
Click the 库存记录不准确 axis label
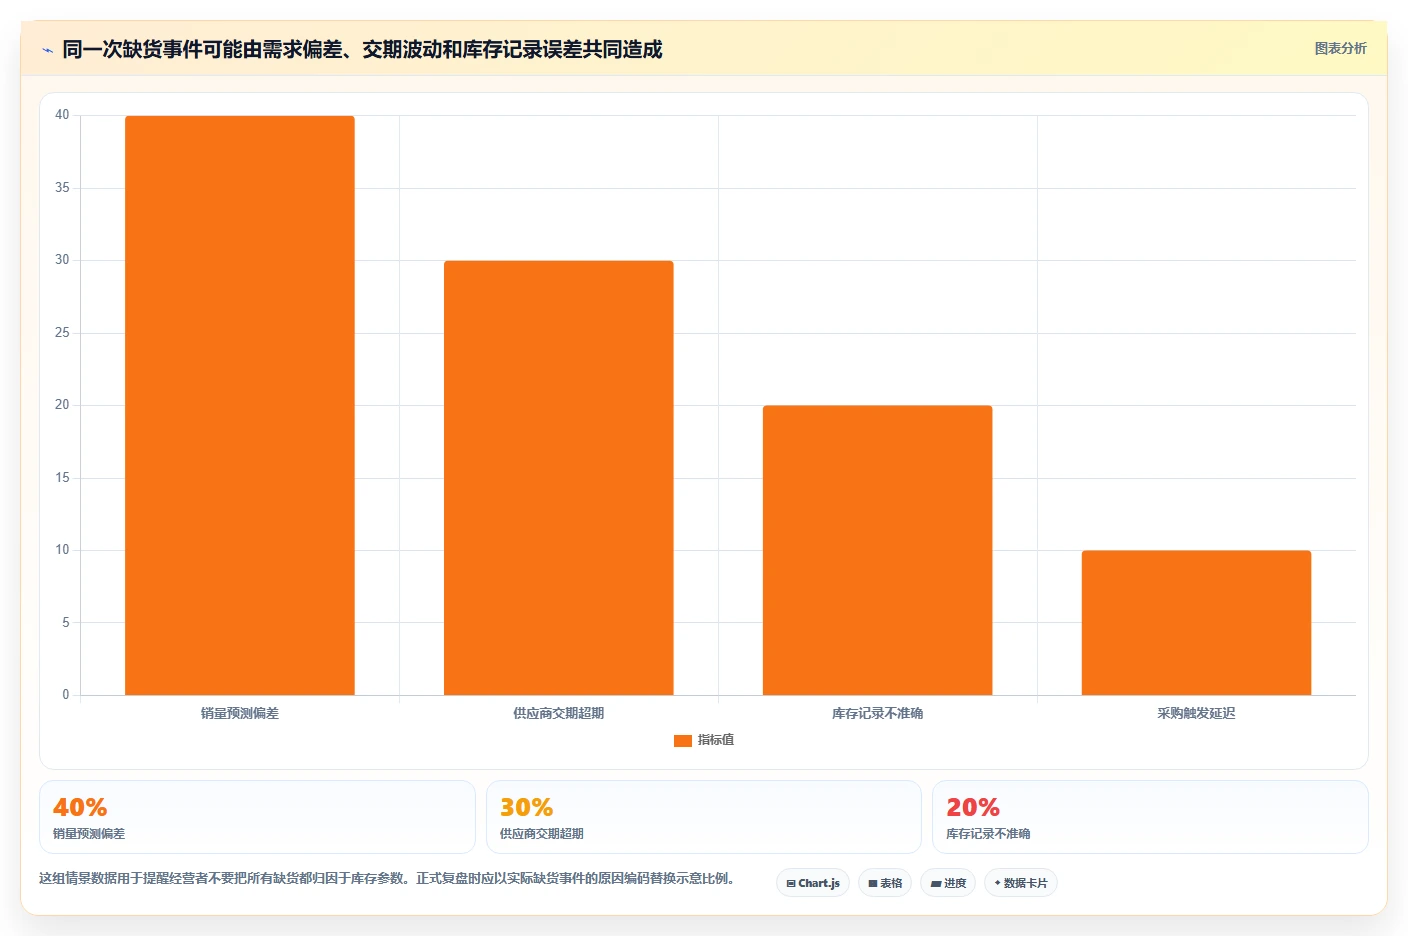(x=878, y=713)
